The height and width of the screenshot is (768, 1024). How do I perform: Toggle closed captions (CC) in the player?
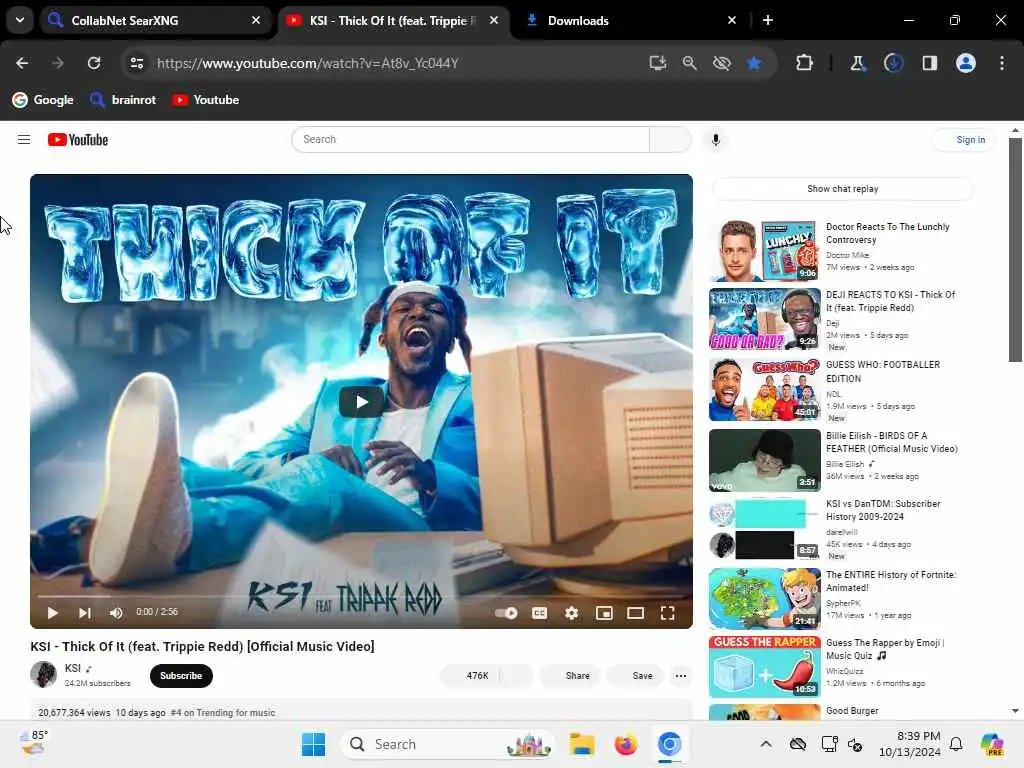[539, 613]
